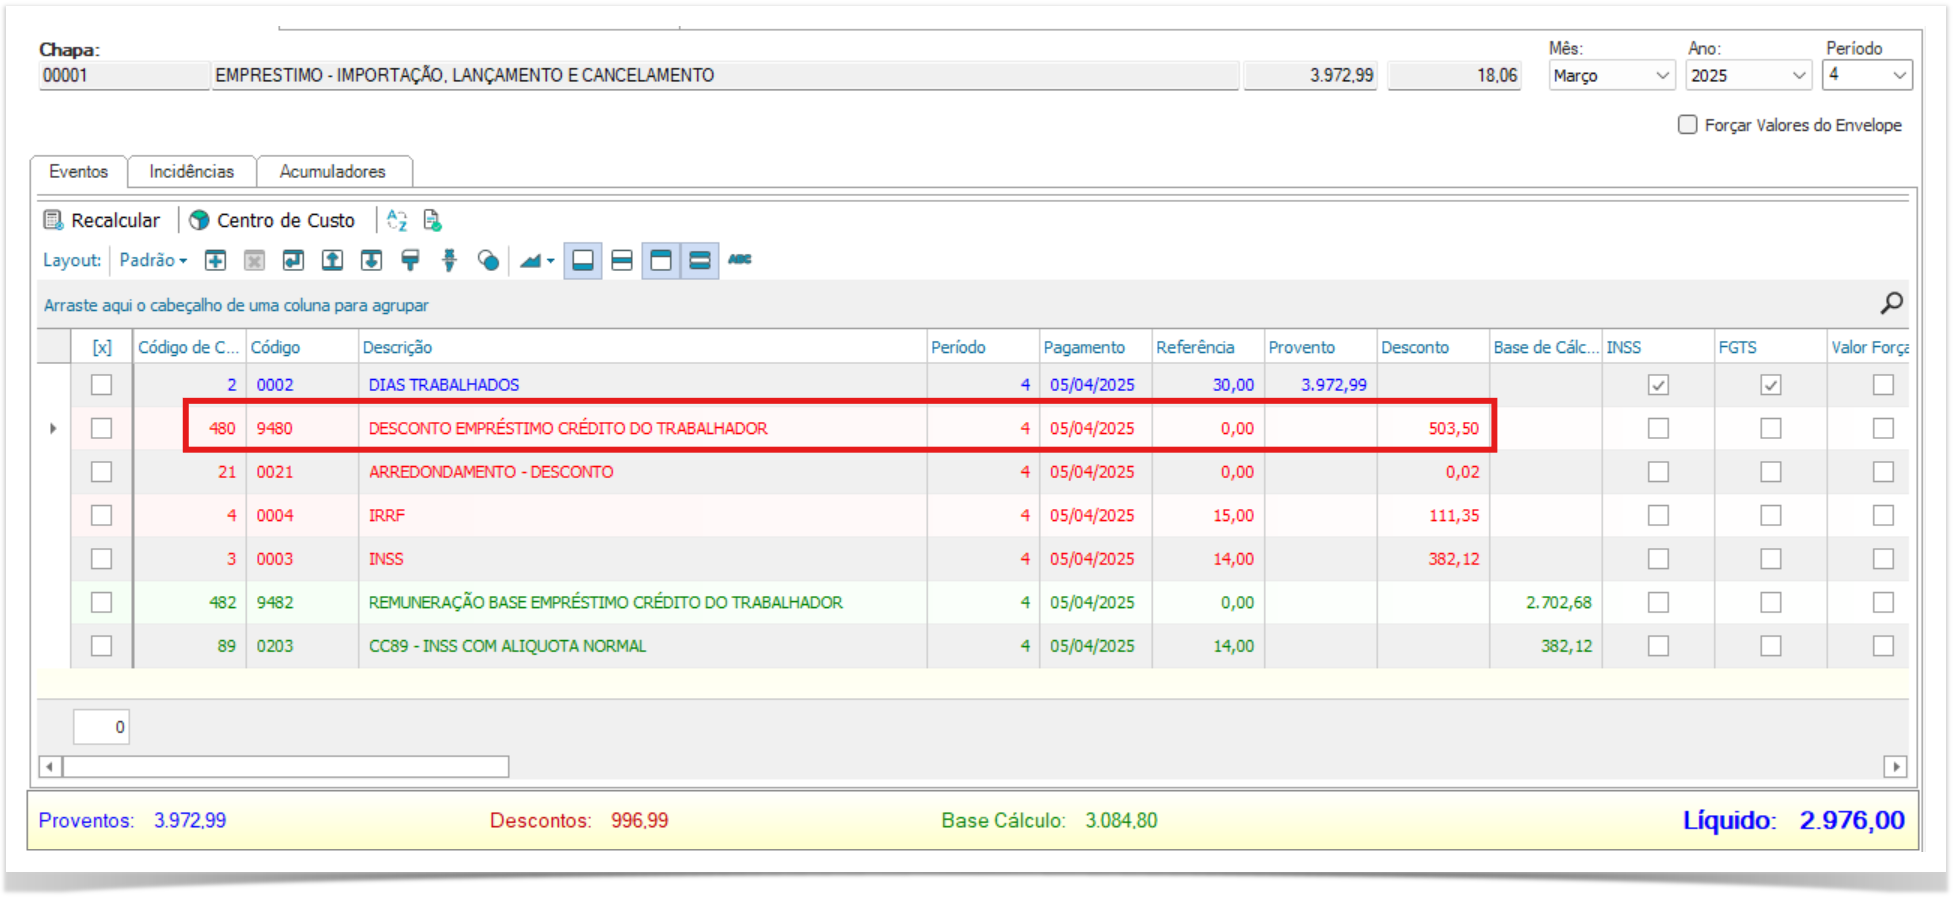Click the restore layout return-arrow icon

click(x=293, y=260)
